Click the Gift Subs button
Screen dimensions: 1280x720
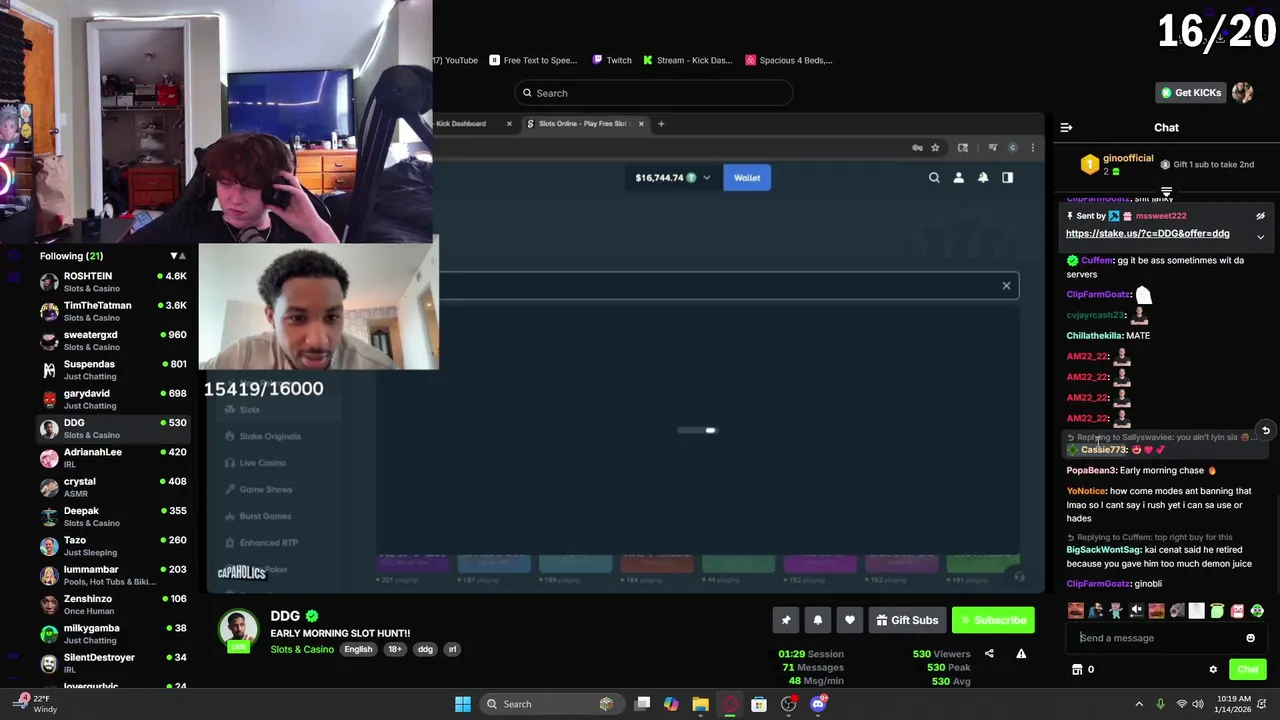[x=907, y=621]
